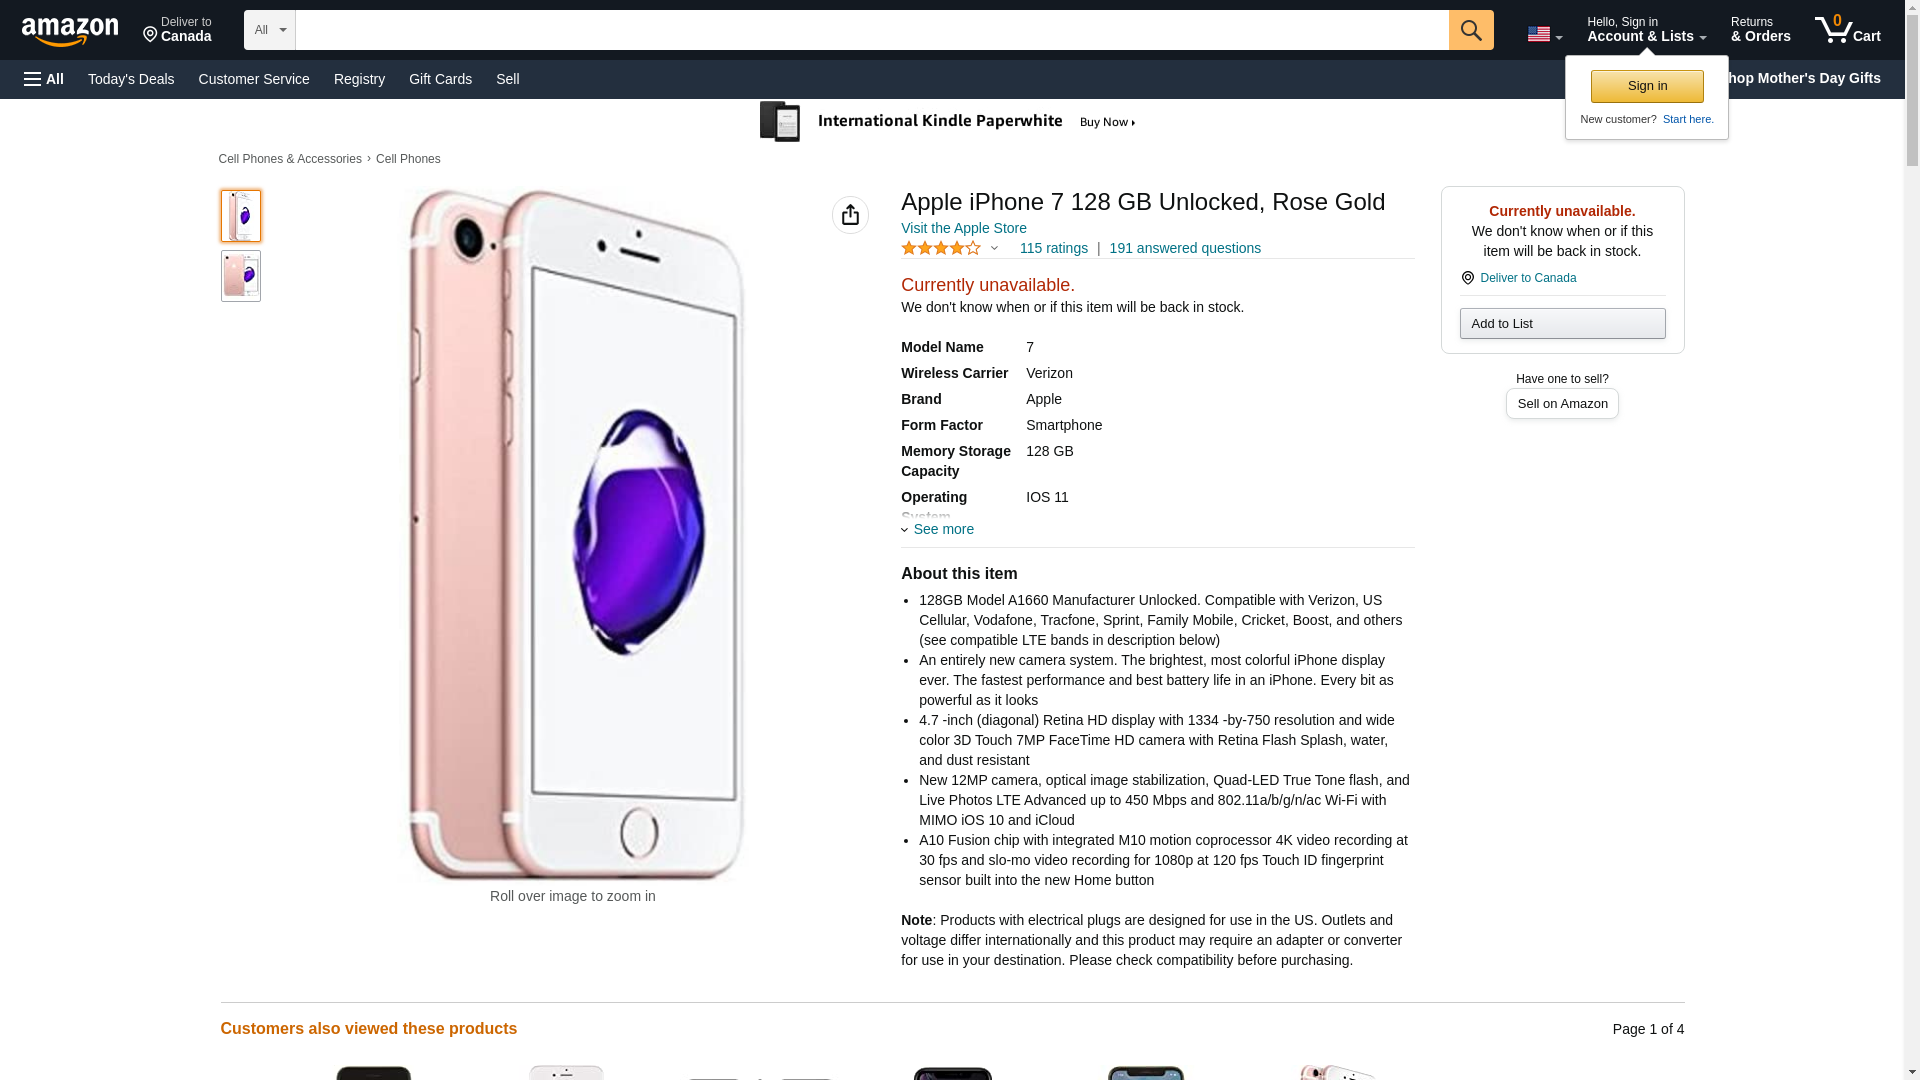
Task: Open the share icon beside product image
Action: click(x=850, y=215)
